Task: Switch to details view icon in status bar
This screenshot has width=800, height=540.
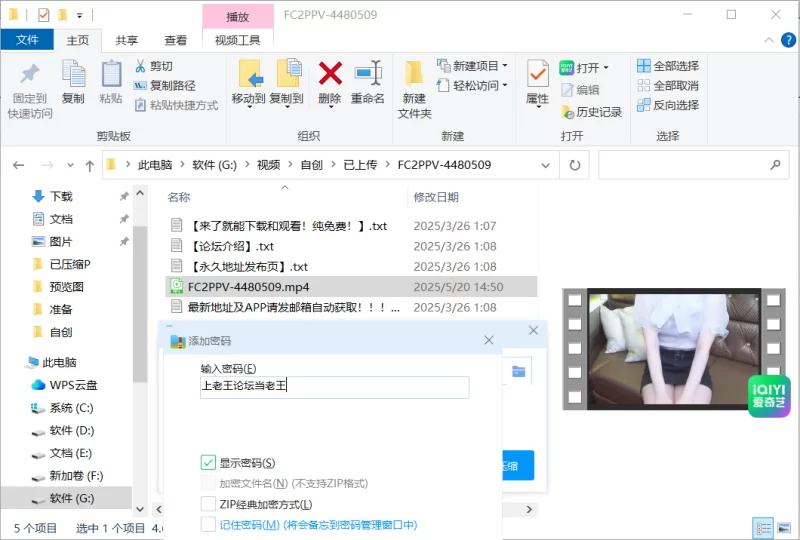Action: click(x=763, y=528)
